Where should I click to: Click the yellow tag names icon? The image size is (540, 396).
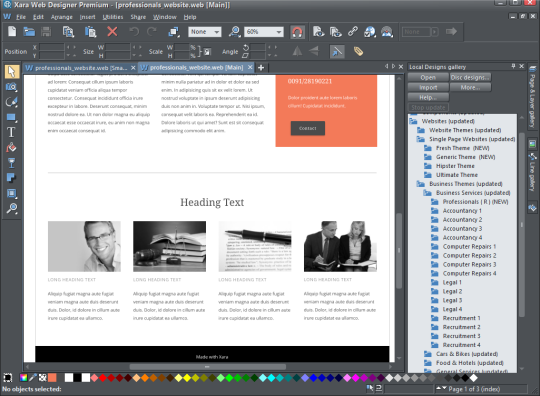pos(358,52)
